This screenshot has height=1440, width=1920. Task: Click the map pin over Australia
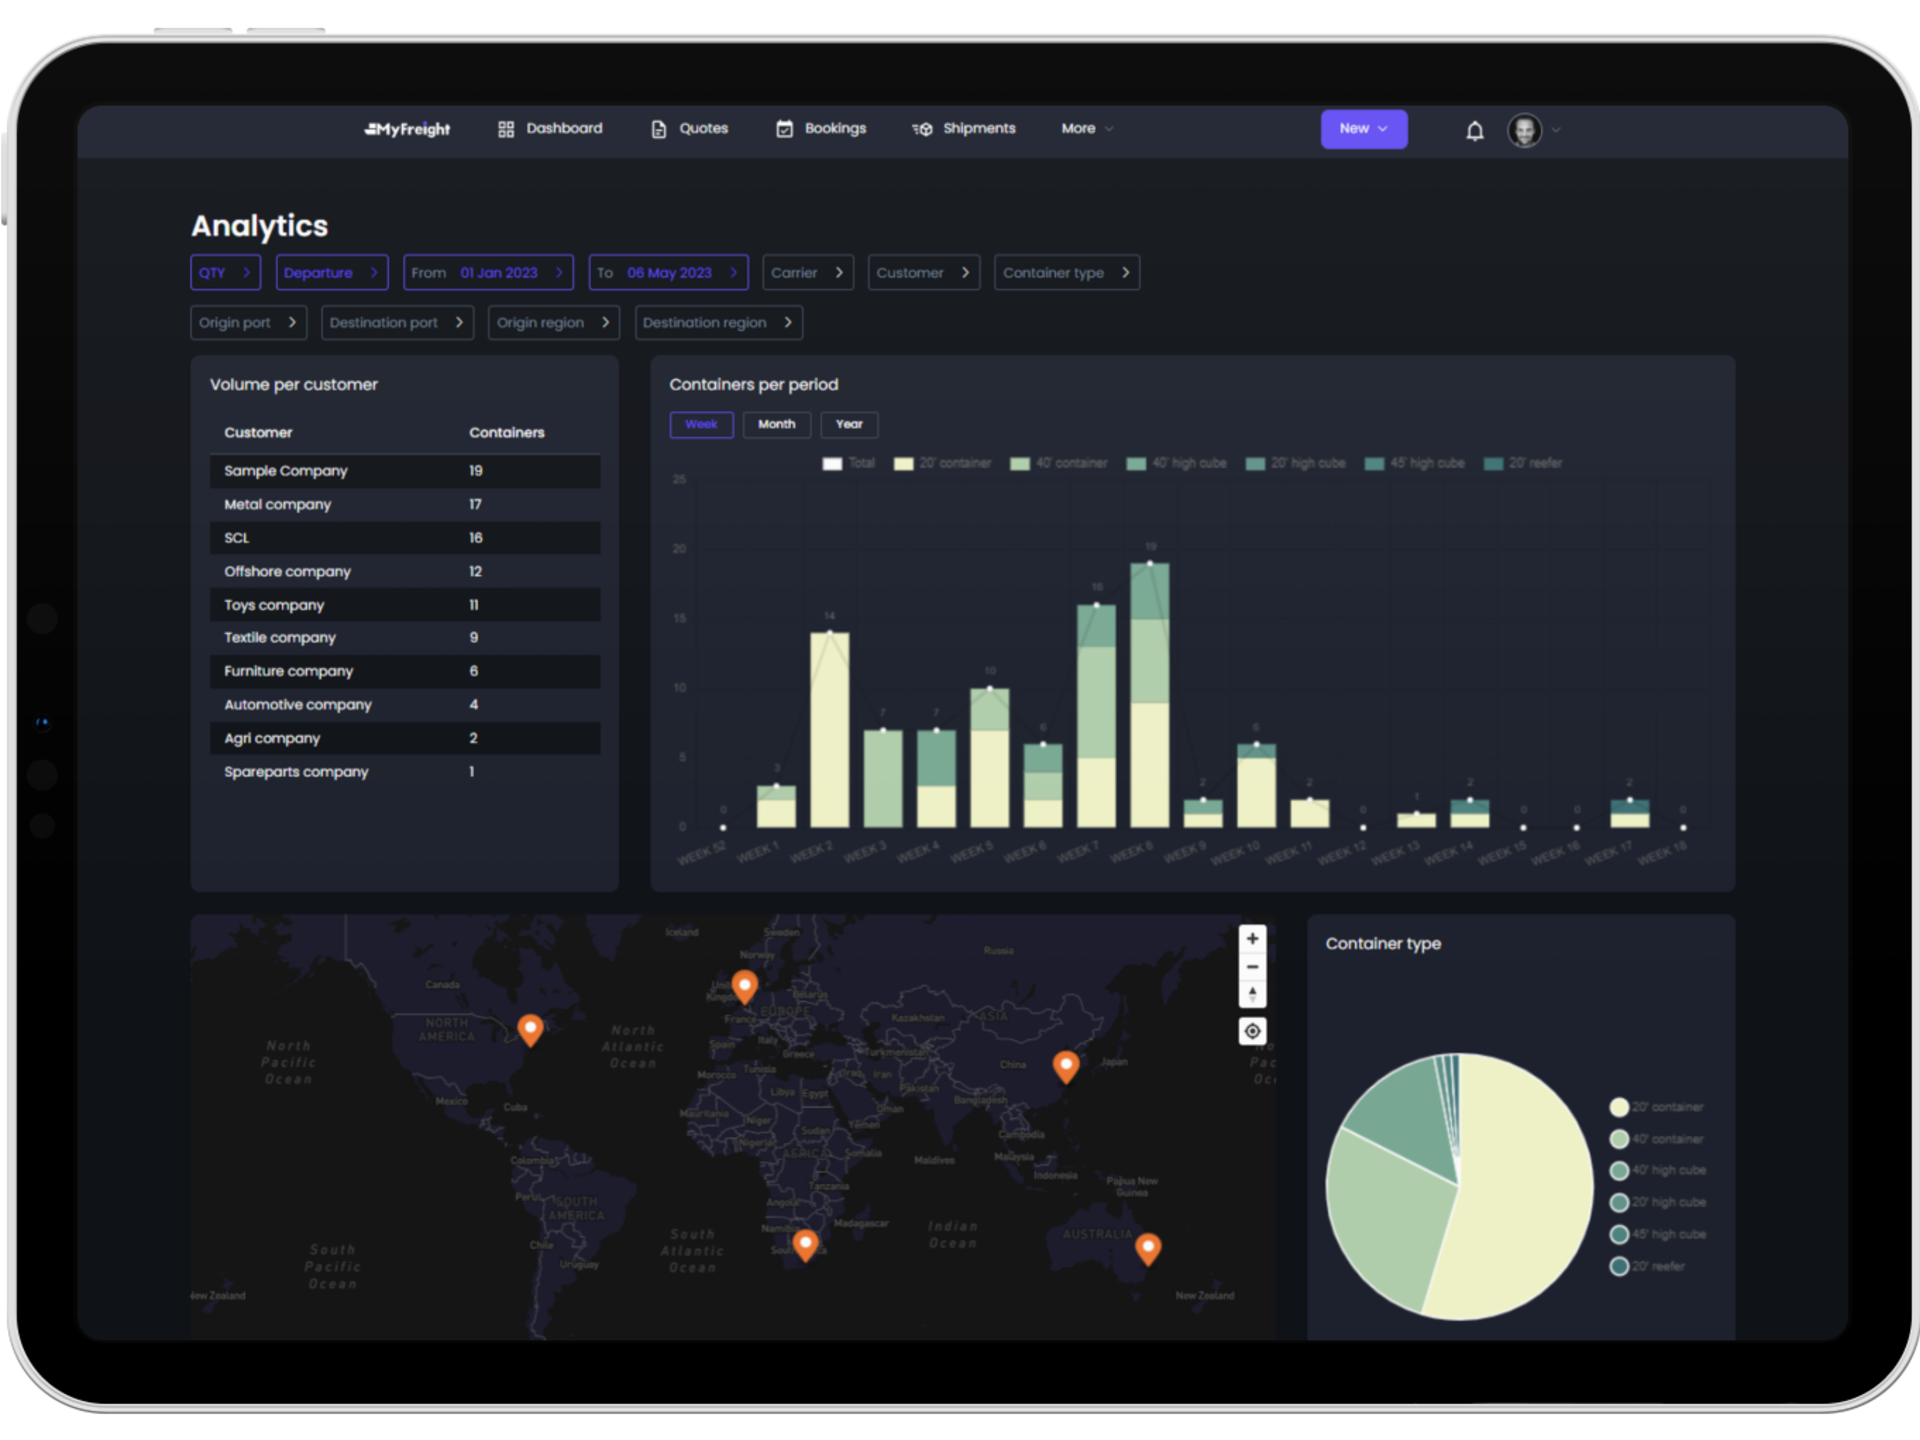(1148, 1246)
